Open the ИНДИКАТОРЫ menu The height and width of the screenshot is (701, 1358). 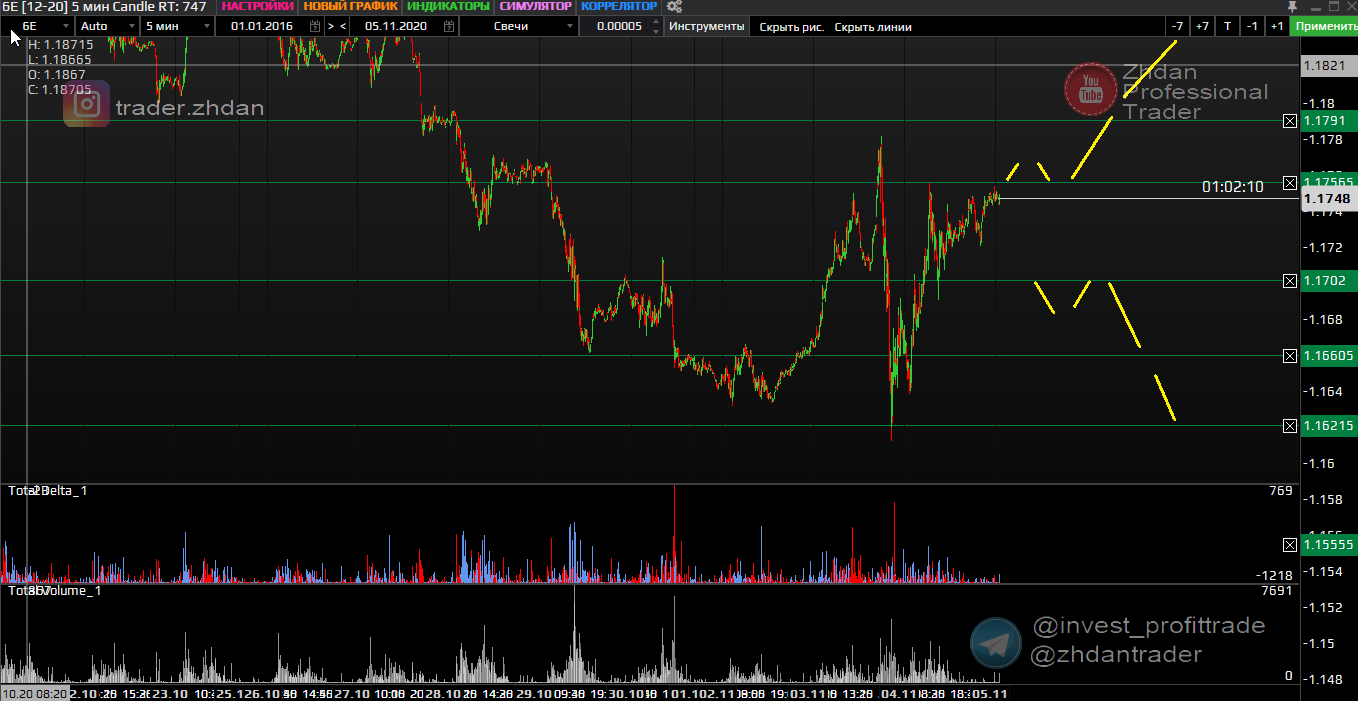tap(448, 7)
